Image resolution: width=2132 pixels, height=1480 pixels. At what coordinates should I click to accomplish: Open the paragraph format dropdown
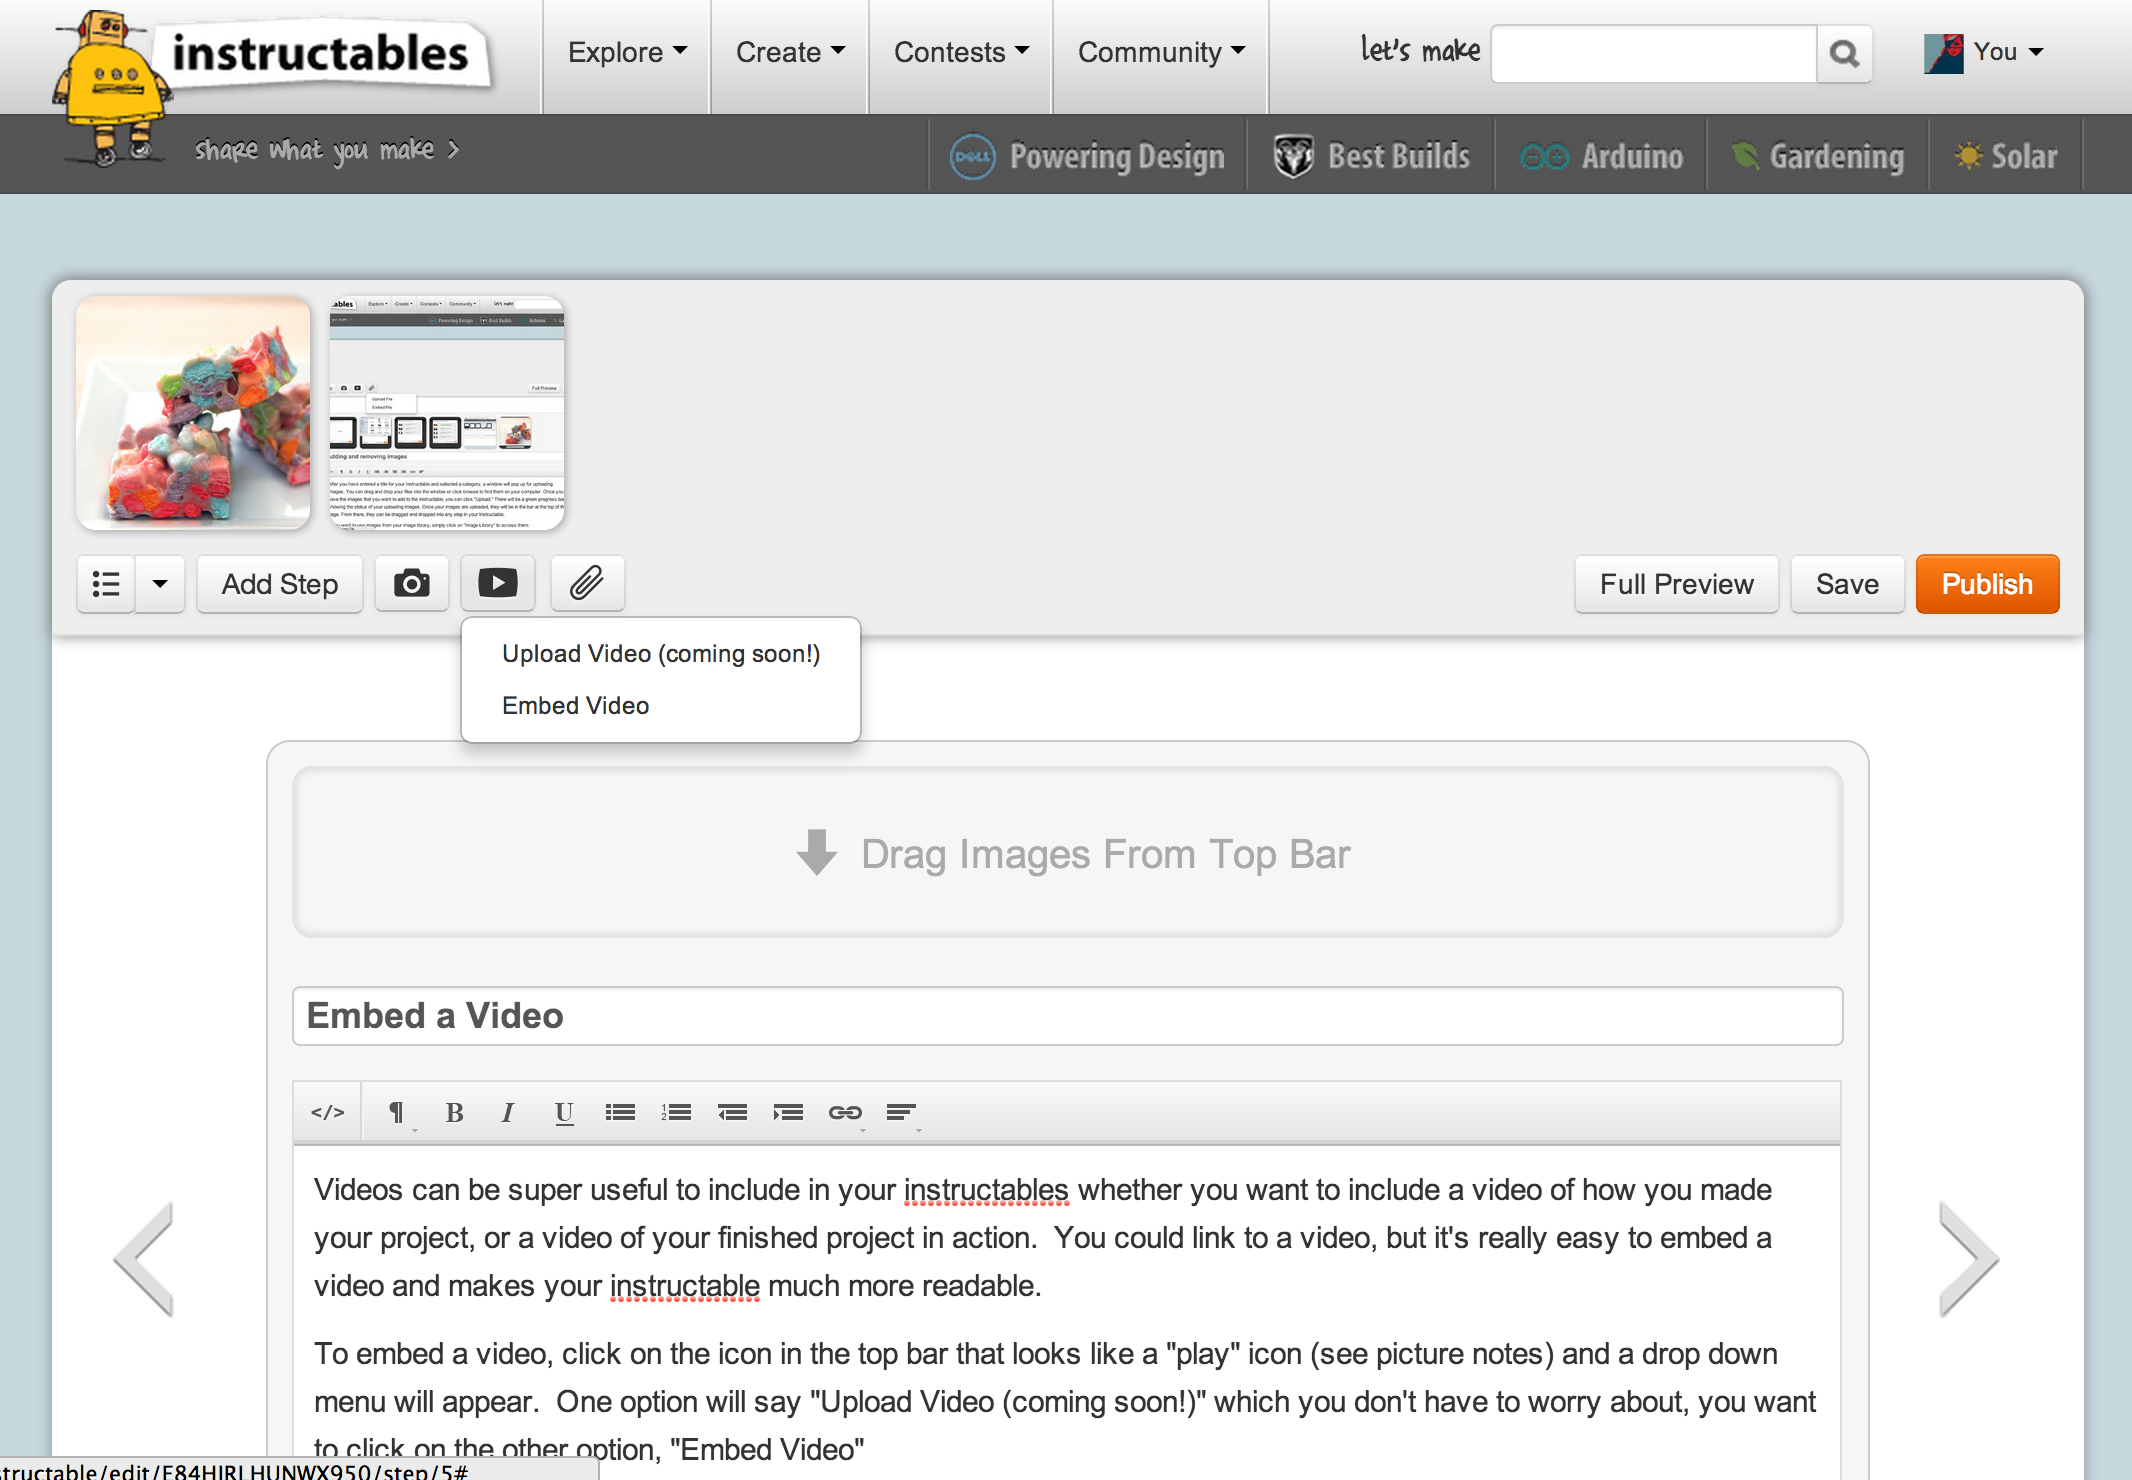397,1111
